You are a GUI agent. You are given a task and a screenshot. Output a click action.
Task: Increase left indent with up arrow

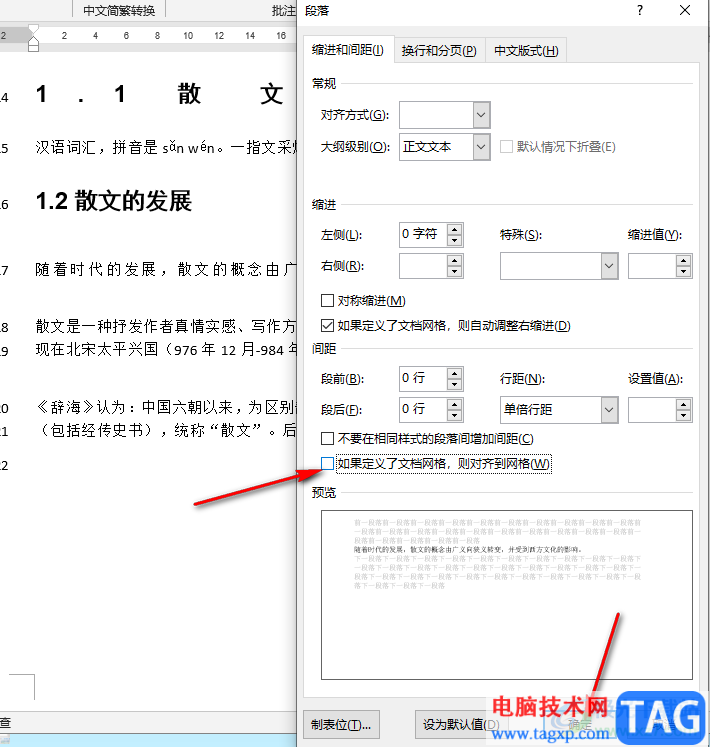[455, 229]
